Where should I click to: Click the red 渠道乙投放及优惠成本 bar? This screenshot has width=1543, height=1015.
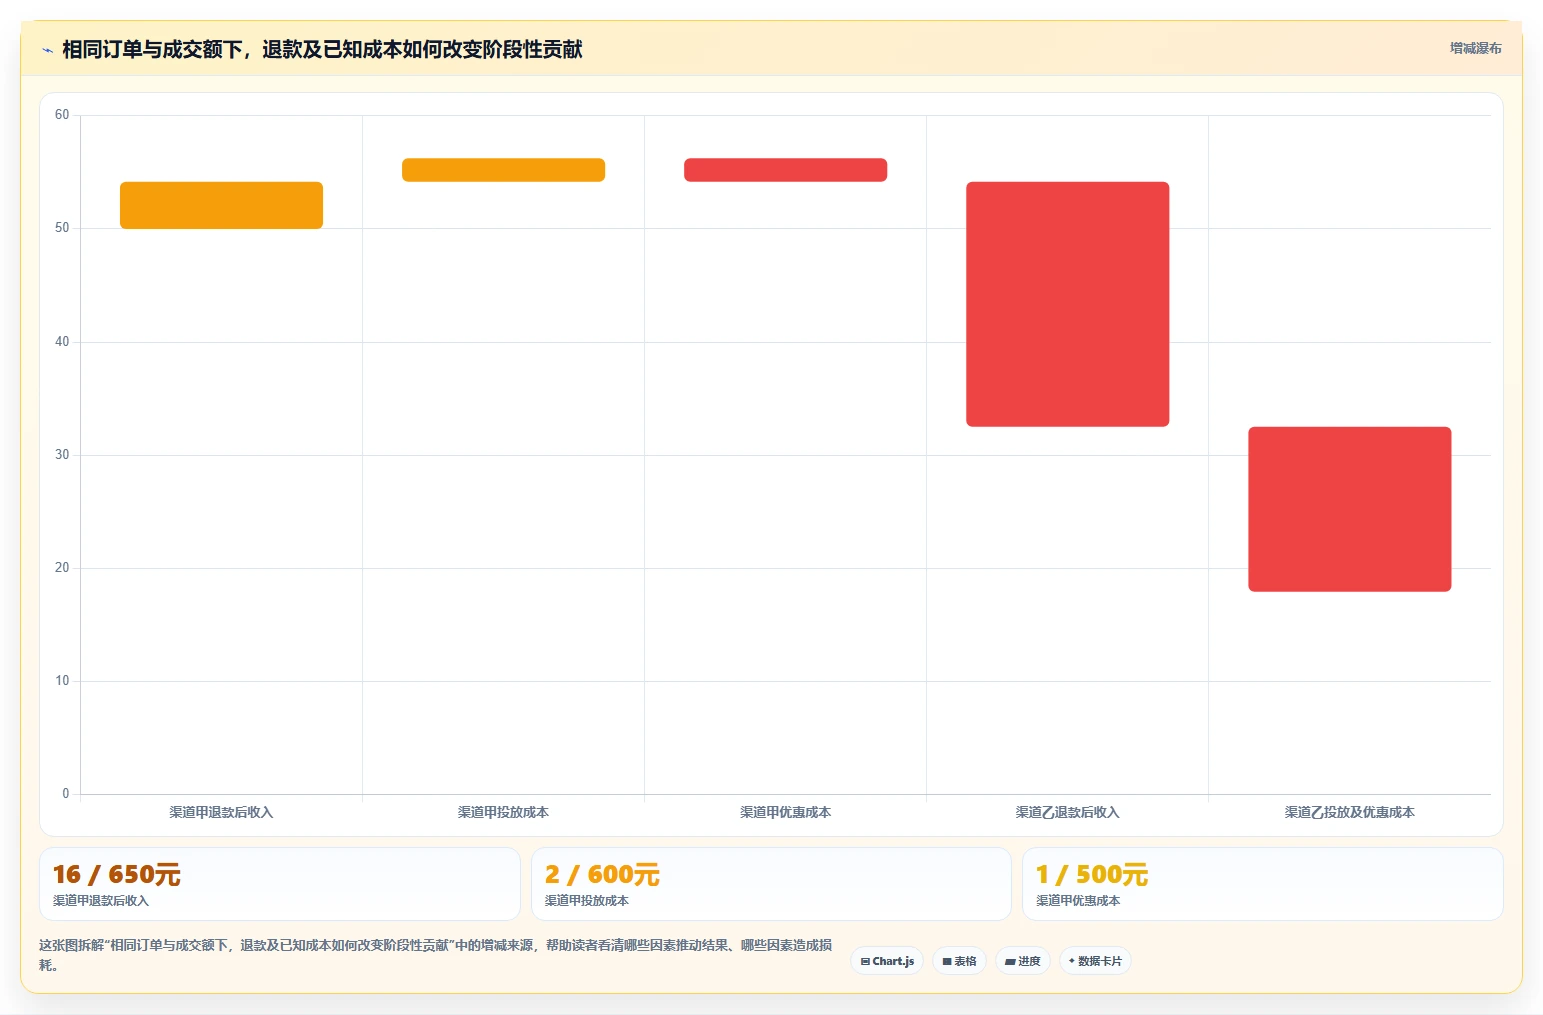click(1349, 509)
